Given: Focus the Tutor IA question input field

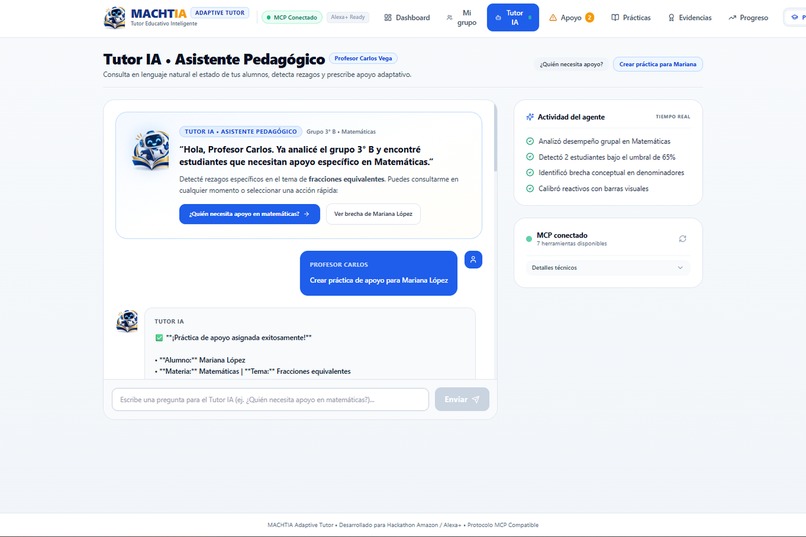Looking at the screenshot, I should point(270,399).
